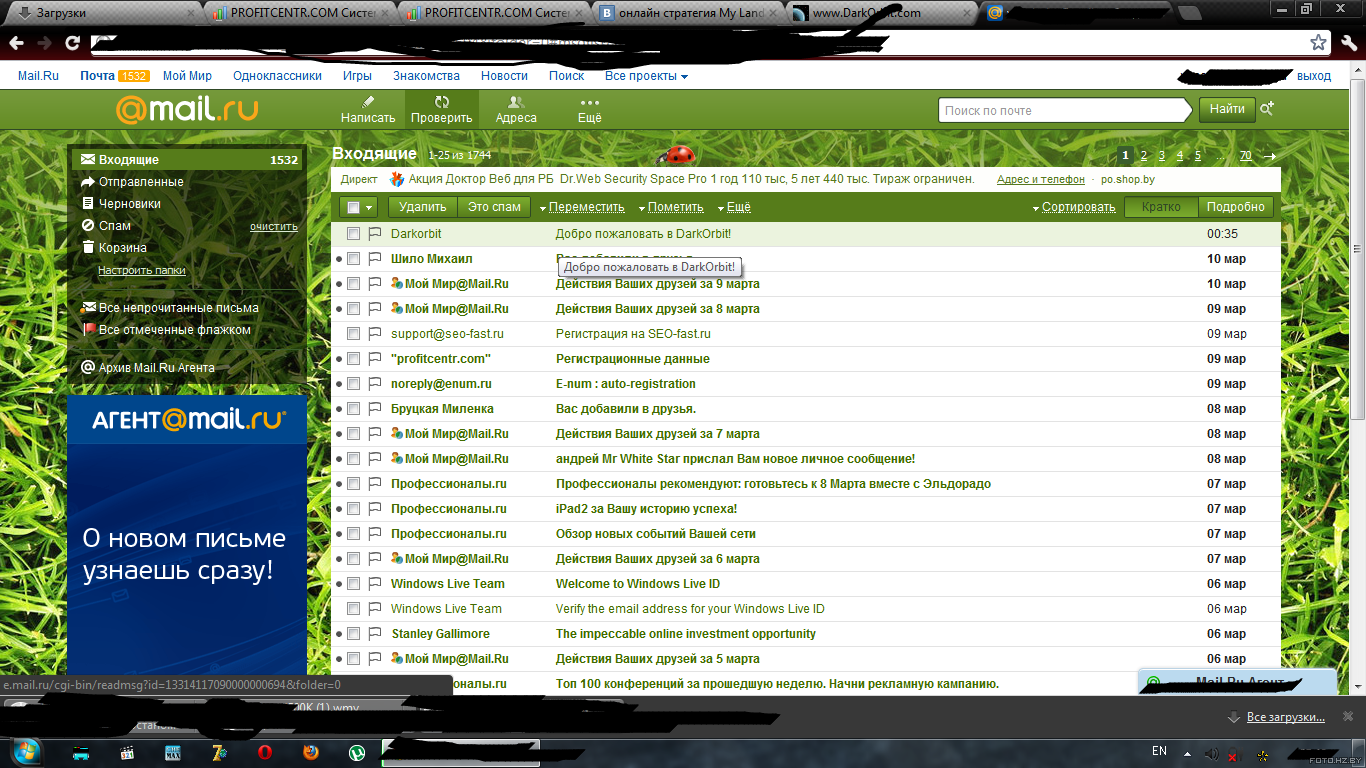Mark selected as Это спам
The width and height of the screenshot is (1366, 768).
point(494,207)
